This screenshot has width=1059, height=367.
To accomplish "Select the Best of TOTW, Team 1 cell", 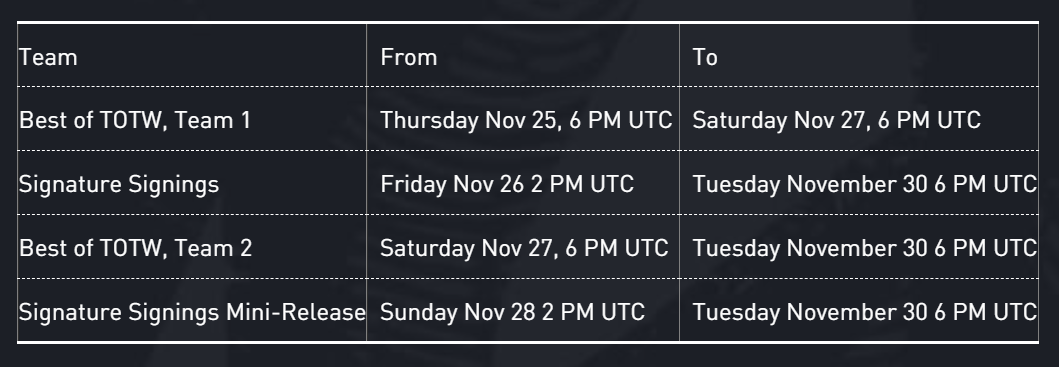I will (x=192, y=119).
